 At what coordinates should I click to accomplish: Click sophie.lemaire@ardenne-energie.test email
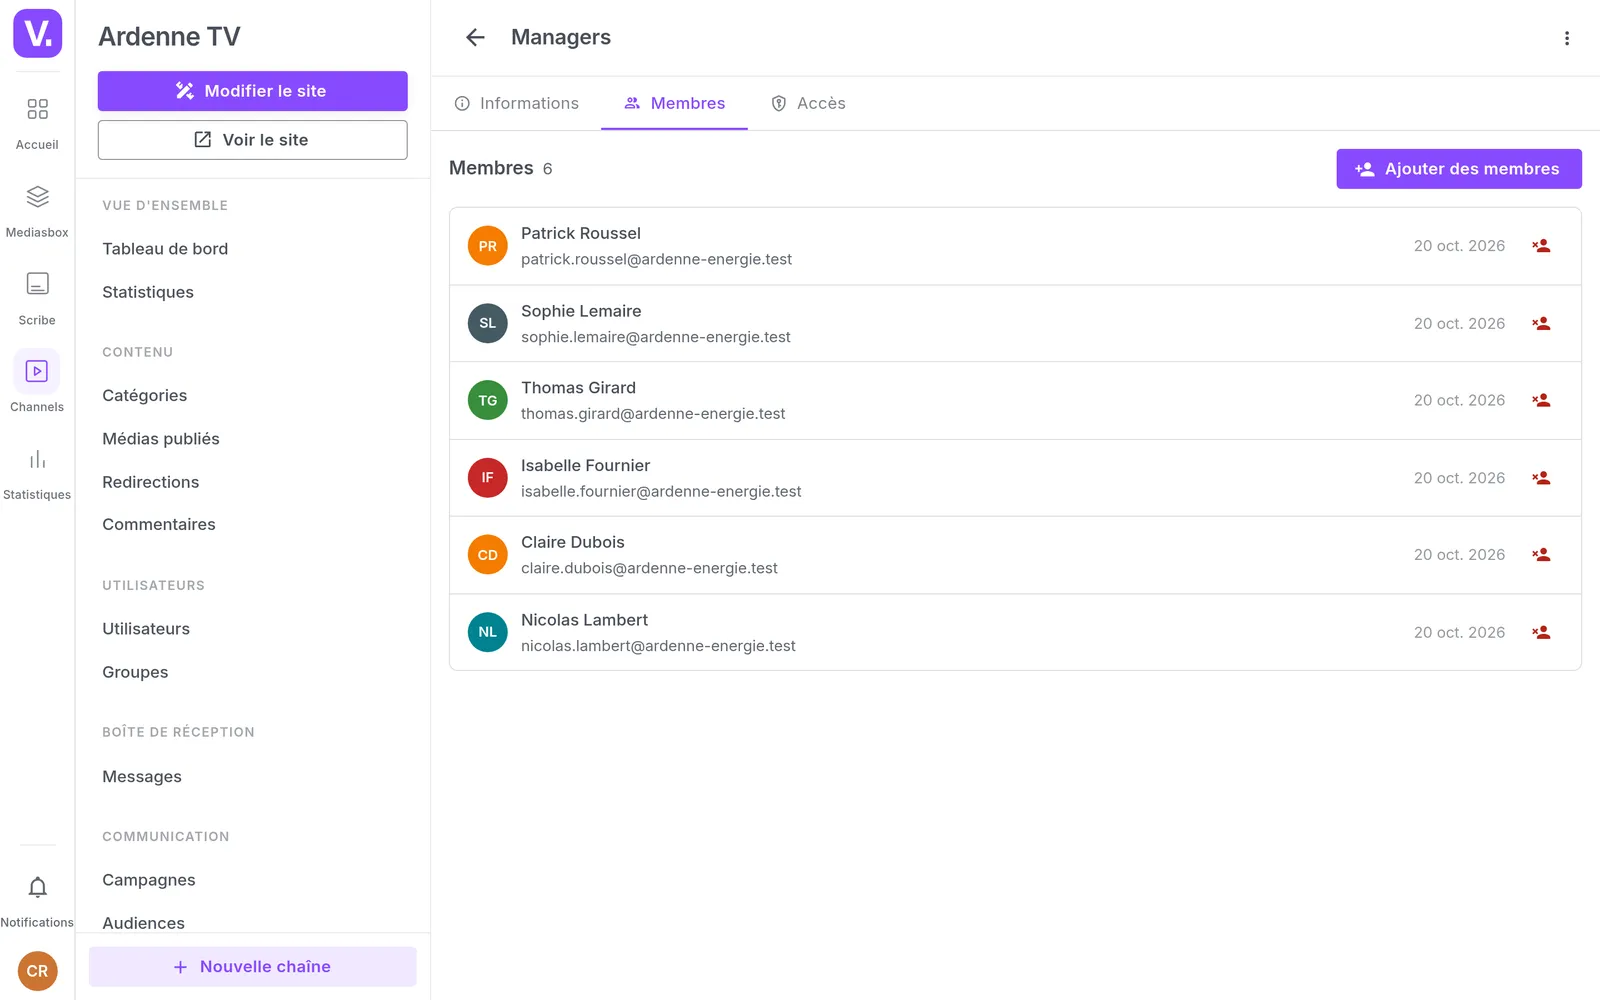click(656, 337)
